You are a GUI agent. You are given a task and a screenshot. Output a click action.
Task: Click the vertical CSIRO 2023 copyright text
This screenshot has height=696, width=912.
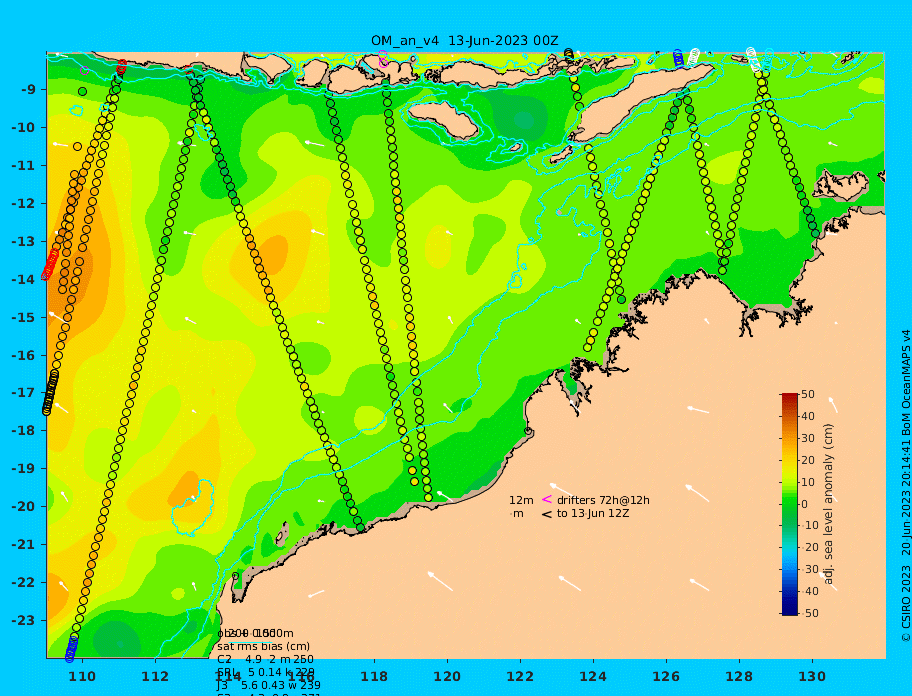point(906,486)
